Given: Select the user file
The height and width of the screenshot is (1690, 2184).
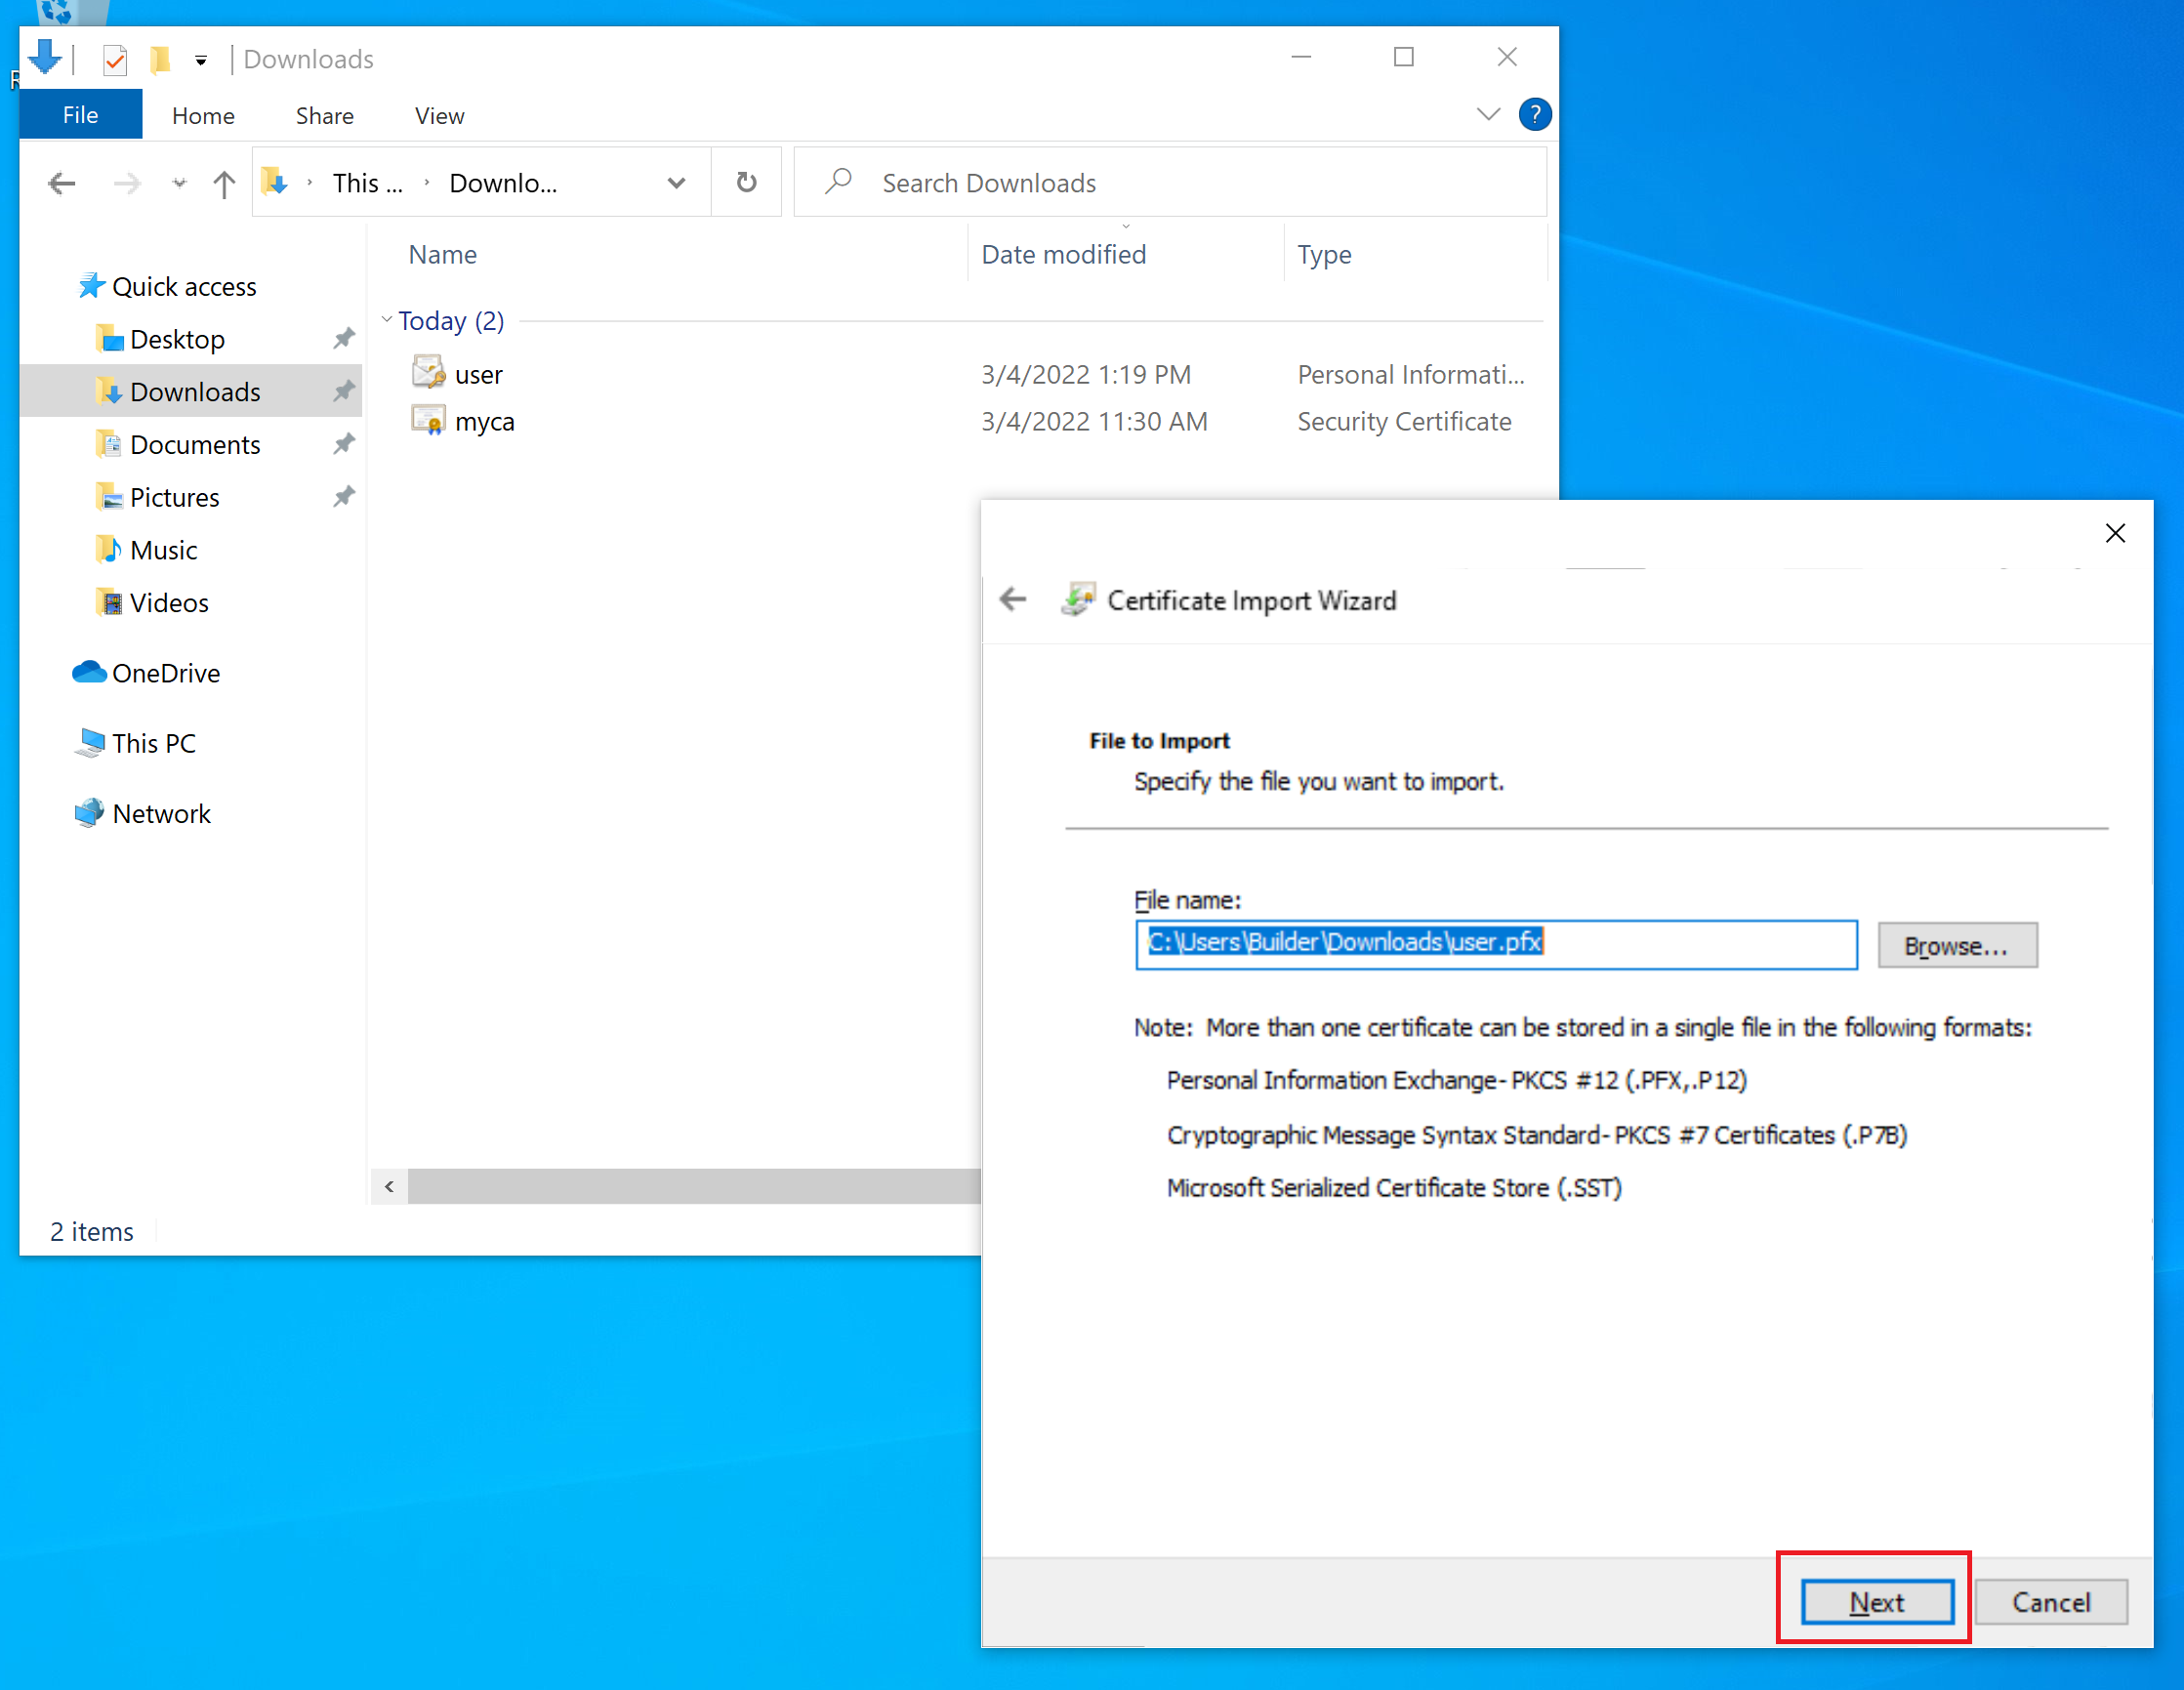Looking at the screenshot, I should (x=478, y=374).
